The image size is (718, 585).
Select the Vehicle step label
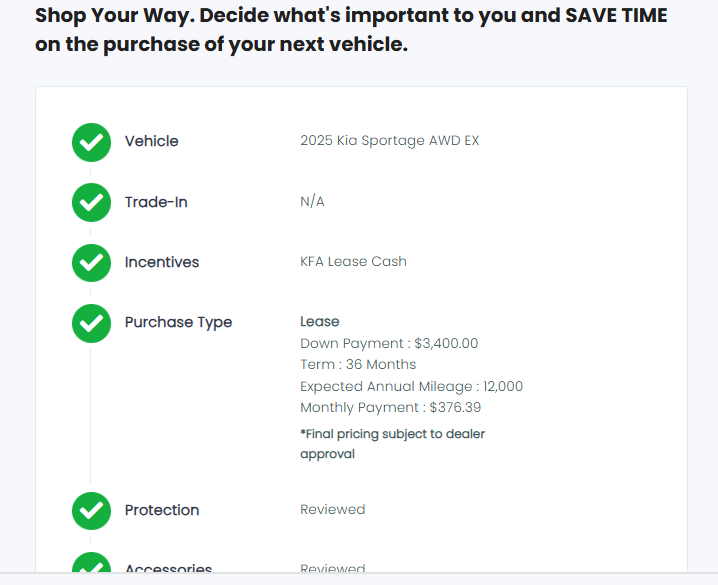click(x=151, y=141)
